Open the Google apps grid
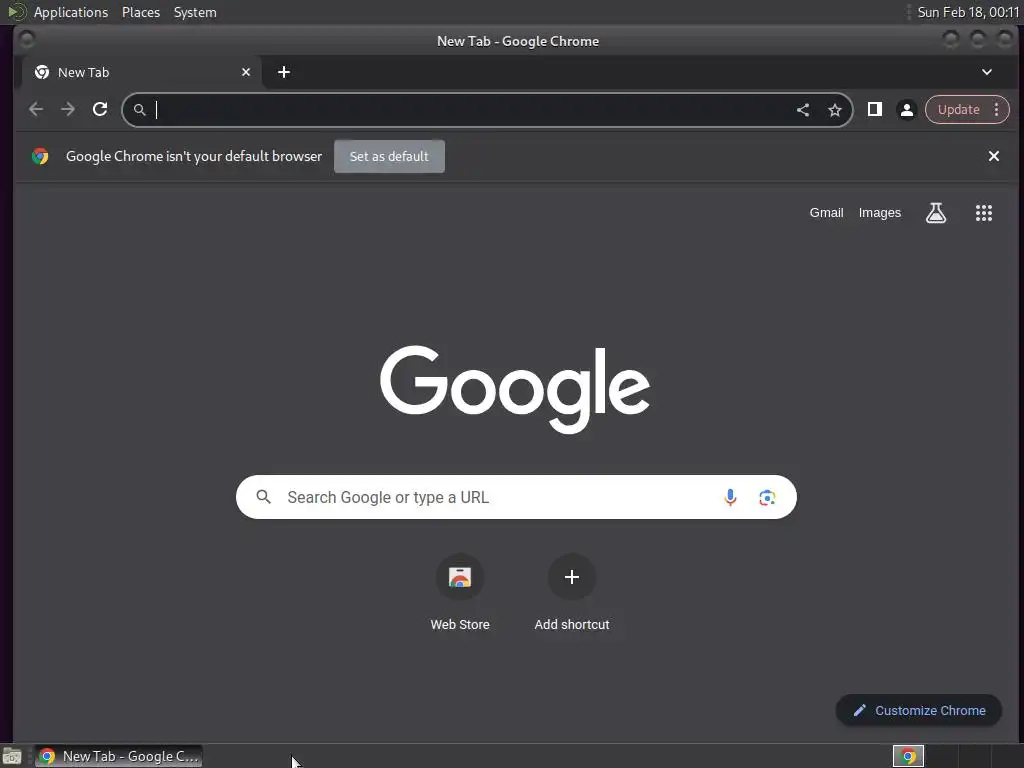 pos(984,213)
